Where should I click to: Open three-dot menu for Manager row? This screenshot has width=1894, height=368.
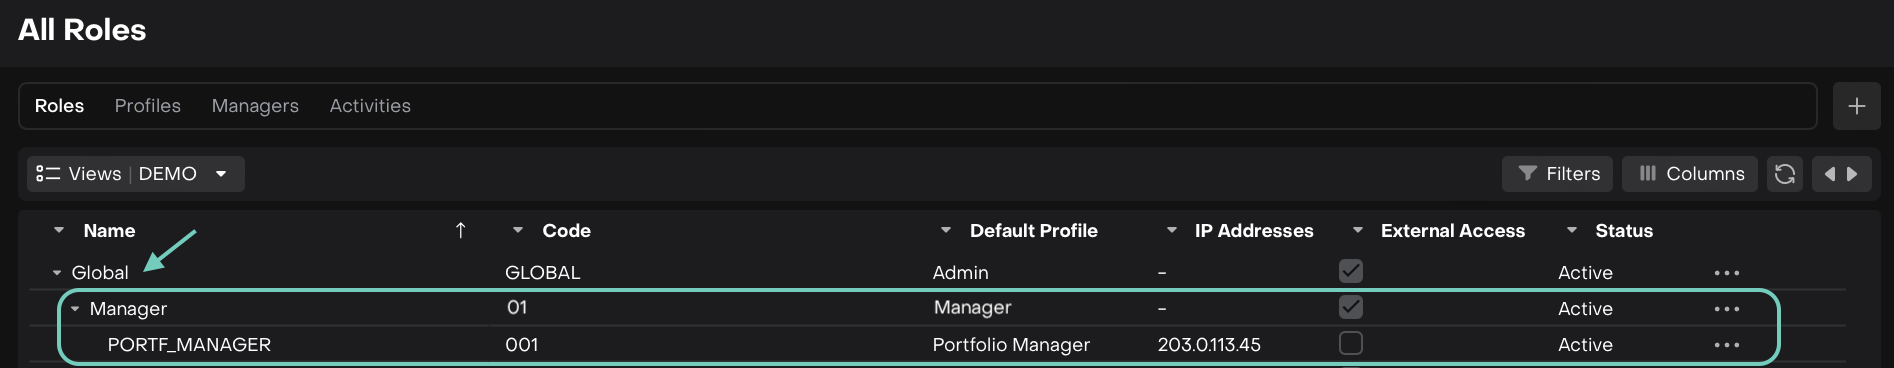1727,309
